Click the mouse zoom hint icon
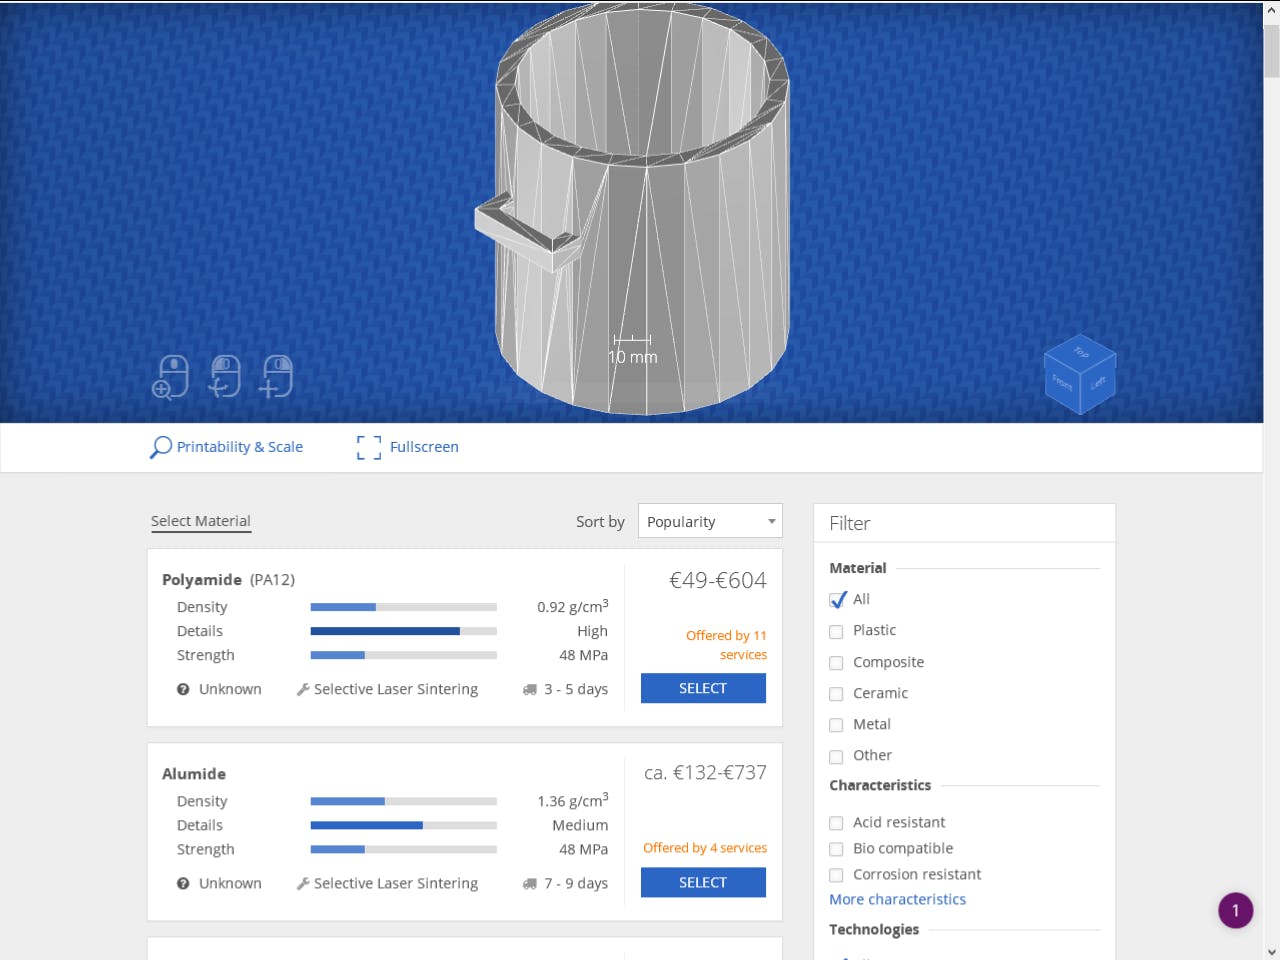Image resolution: width=1280 pixels, height=960 pixels. pyautogui.click(x=170, y=377)
